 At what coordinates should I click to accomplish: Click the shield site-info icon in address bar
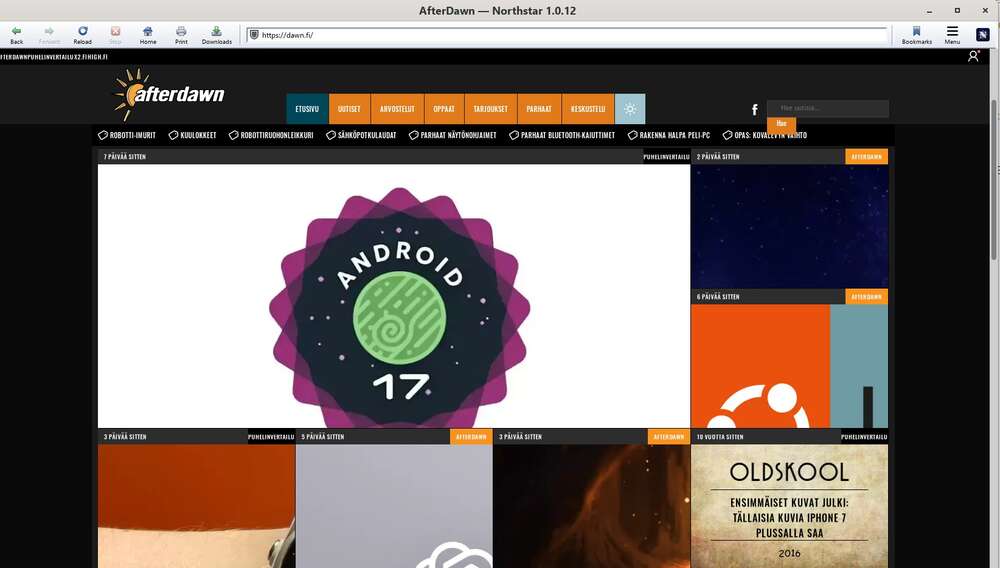[x=254, y=34]
